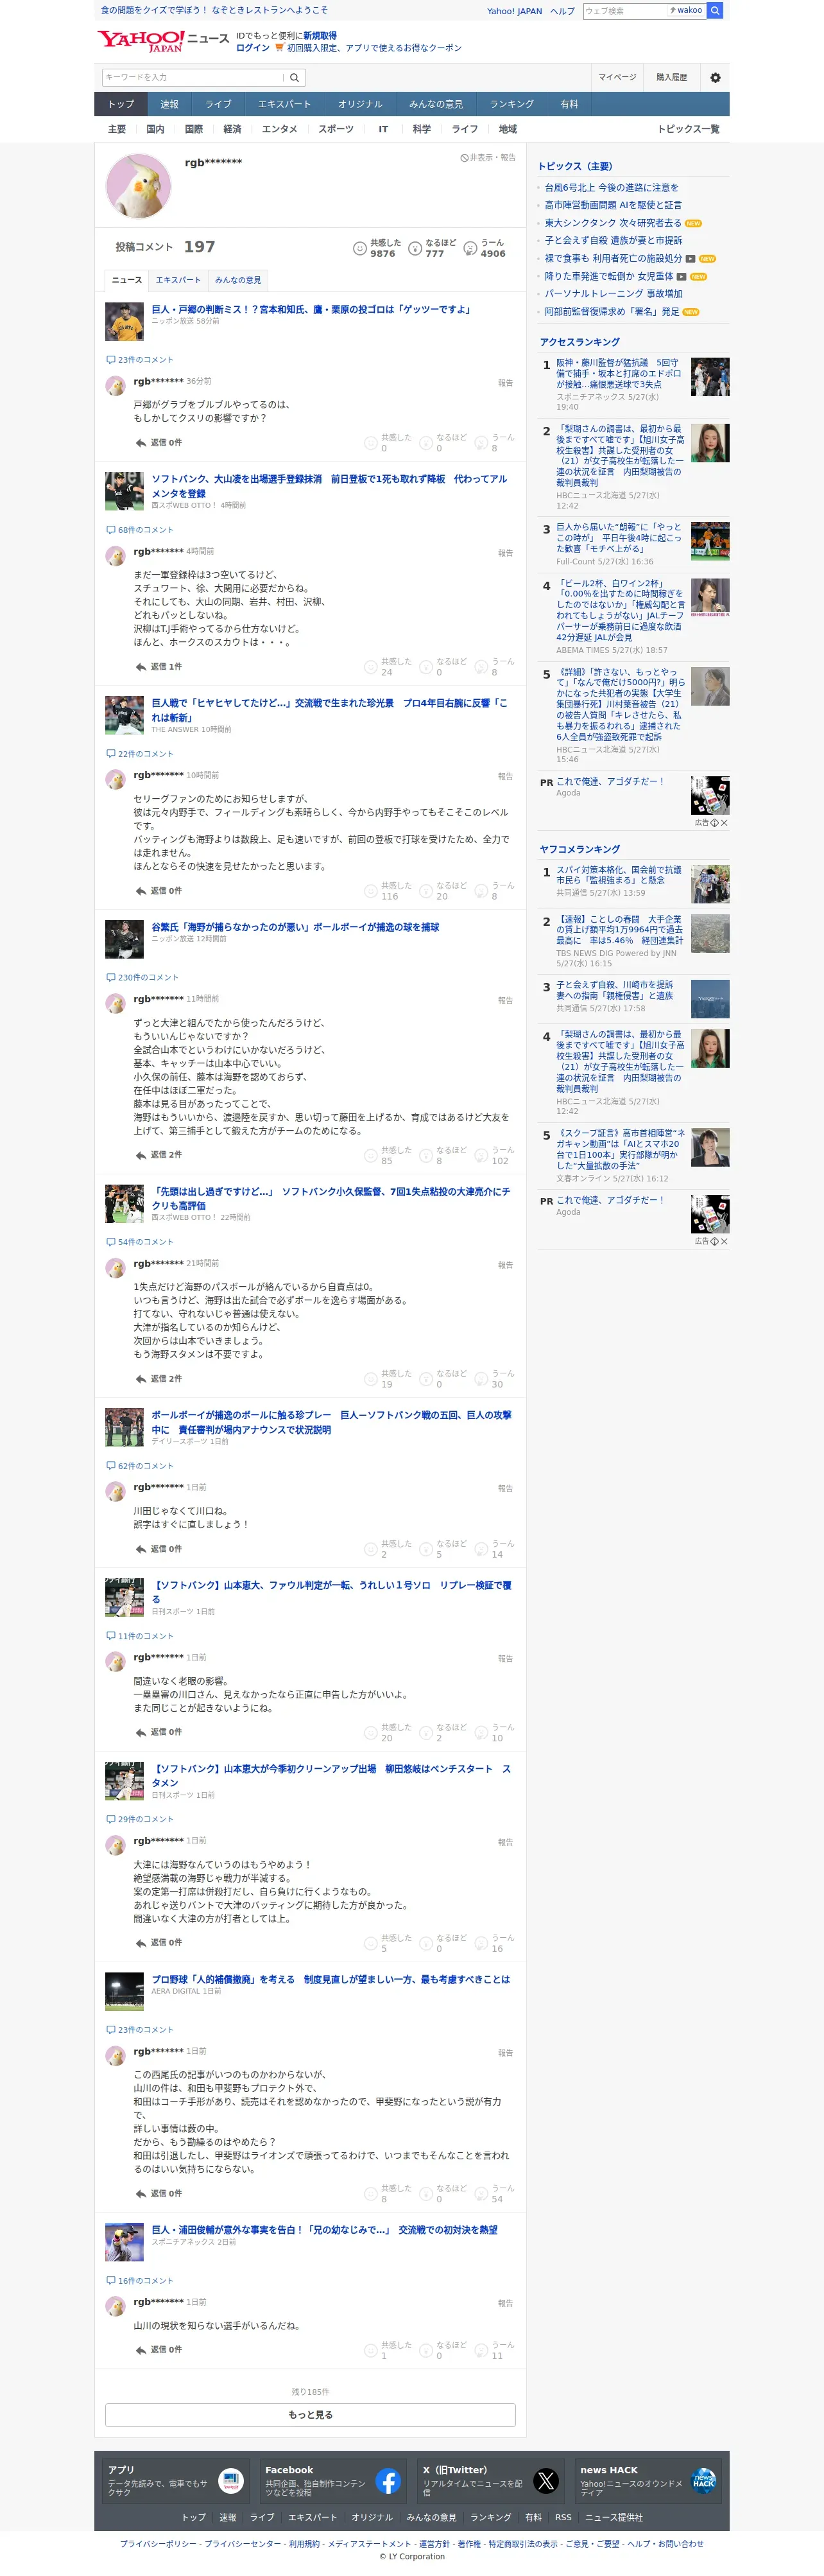Click 共感した icon on the 戸郷 glove comment
Screen dimensions: 824x2576
[371, 443]
